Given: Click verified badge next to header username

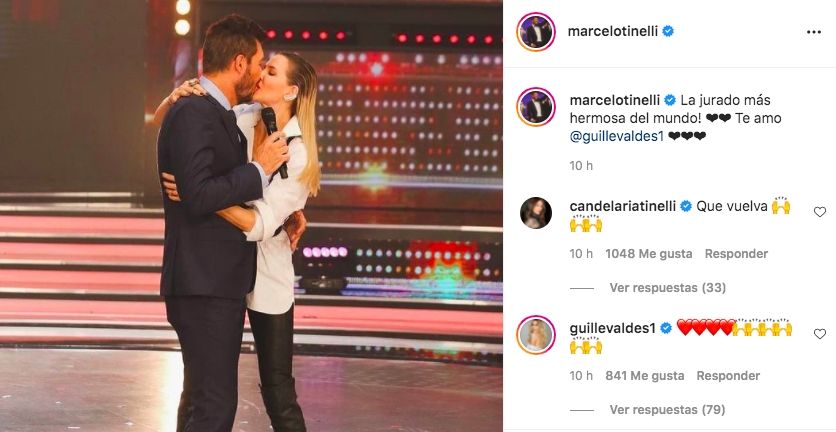Looking at the screenshot, I should (668, 31).
